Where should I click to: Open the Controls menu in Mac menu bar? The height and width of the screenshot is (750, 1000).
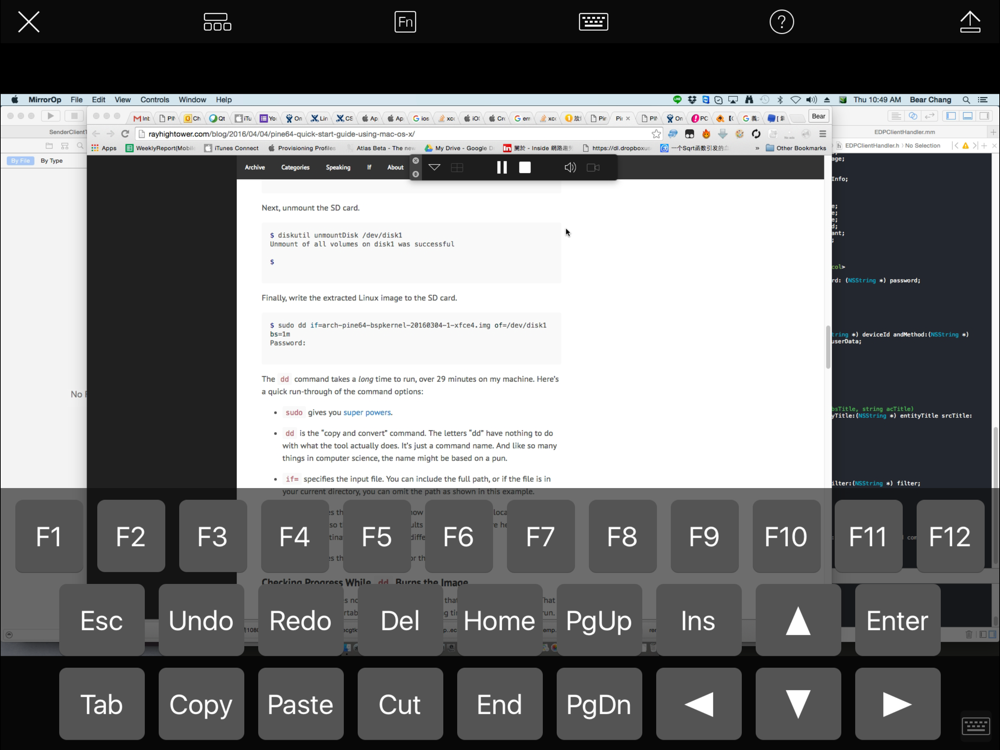[154, 99]
